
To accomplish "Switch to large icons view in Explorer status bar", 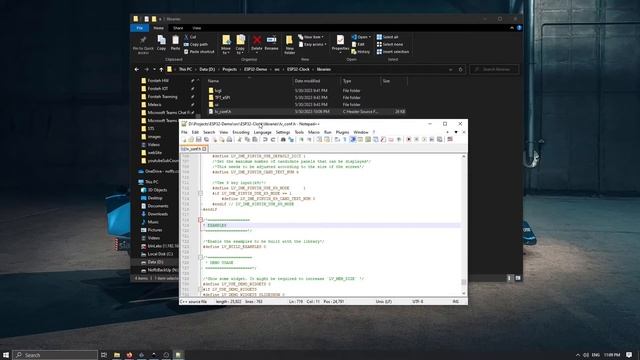I will pos(518,278).
